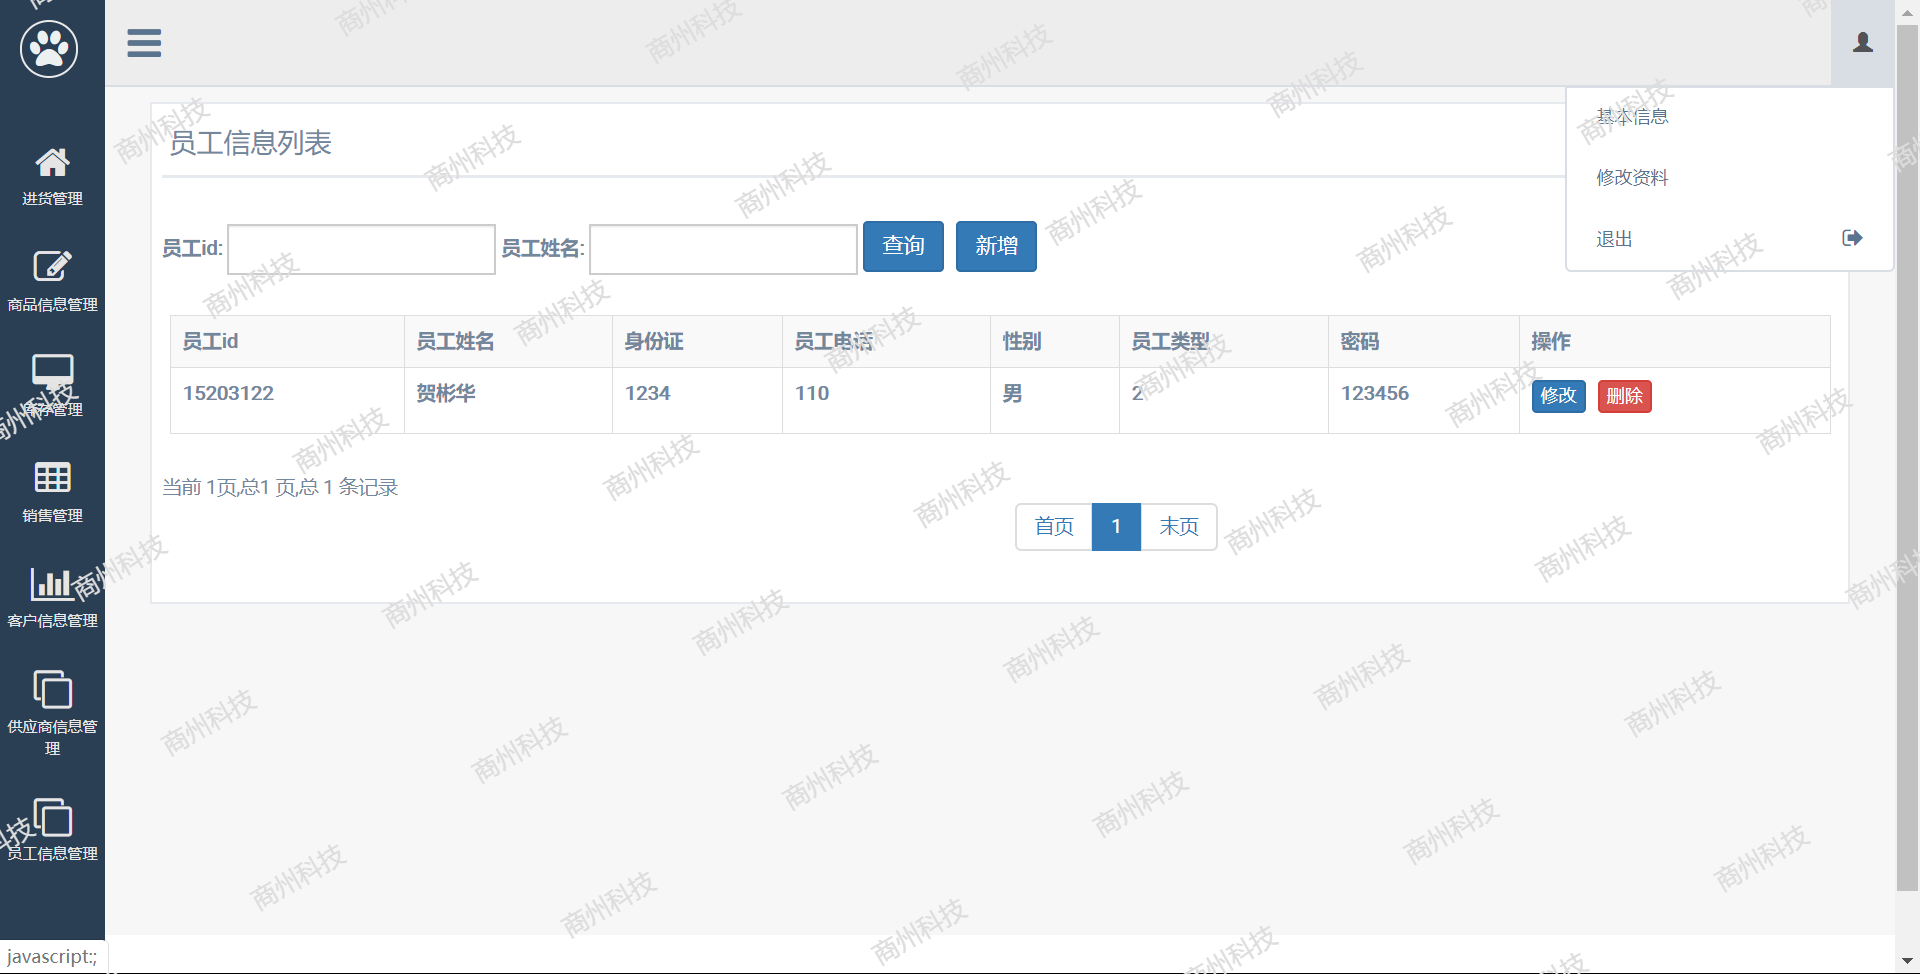The image size is (1920, 974).
Task: Click the record count text 当前 1页
Action: 280,487
